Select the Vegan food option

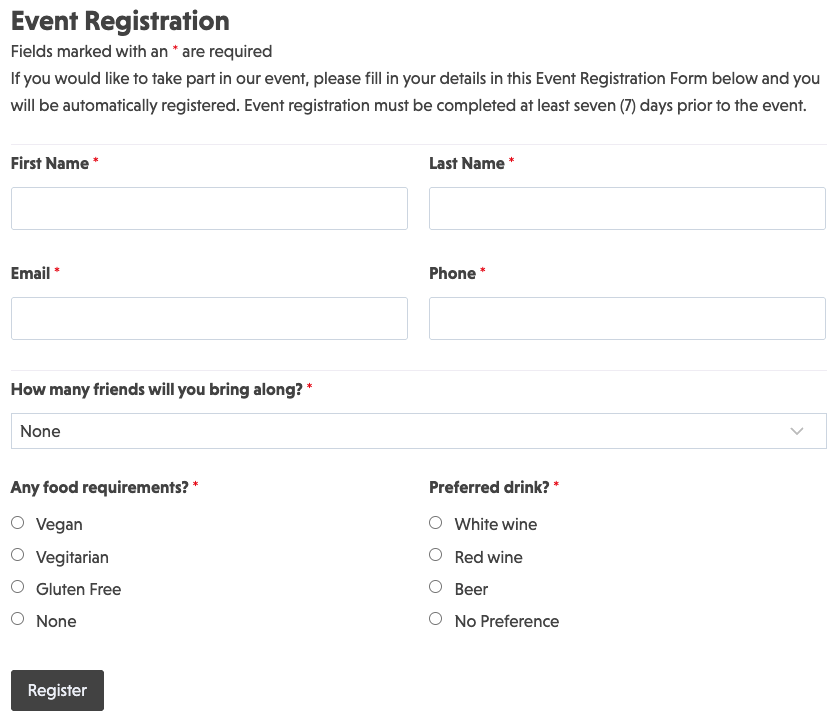[18, 523]
